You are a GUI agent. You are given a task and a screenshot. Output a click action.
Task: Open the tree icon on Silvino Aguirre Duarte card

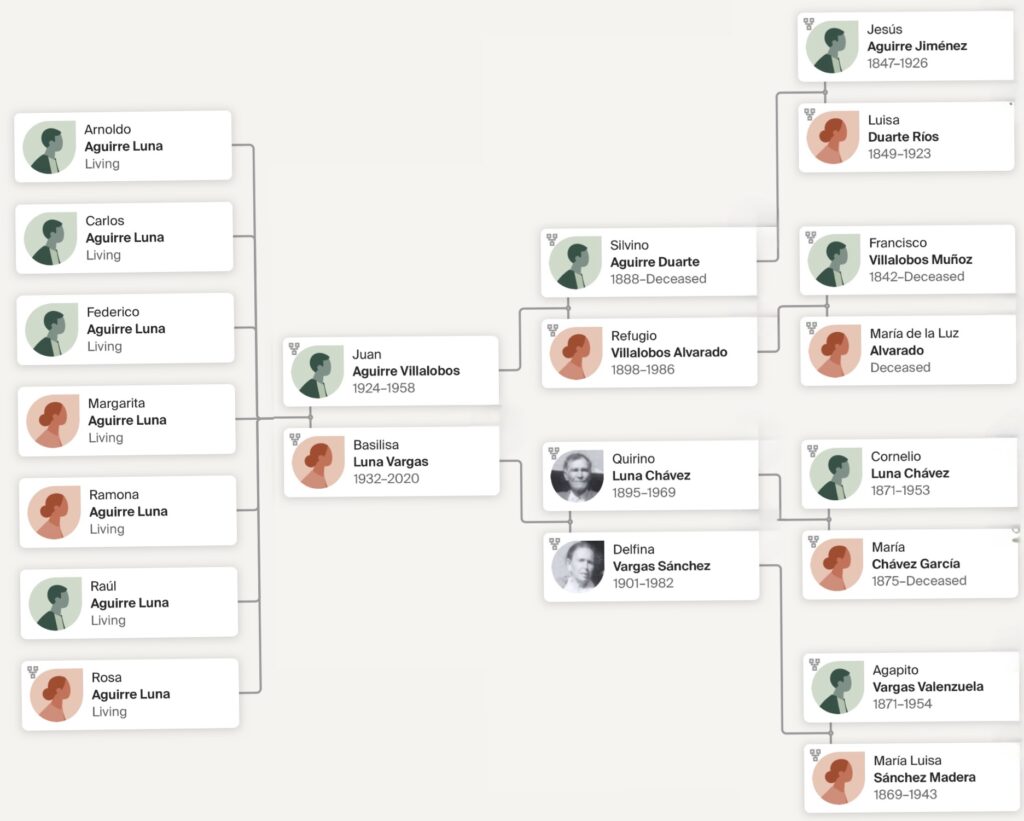point(552,240)
